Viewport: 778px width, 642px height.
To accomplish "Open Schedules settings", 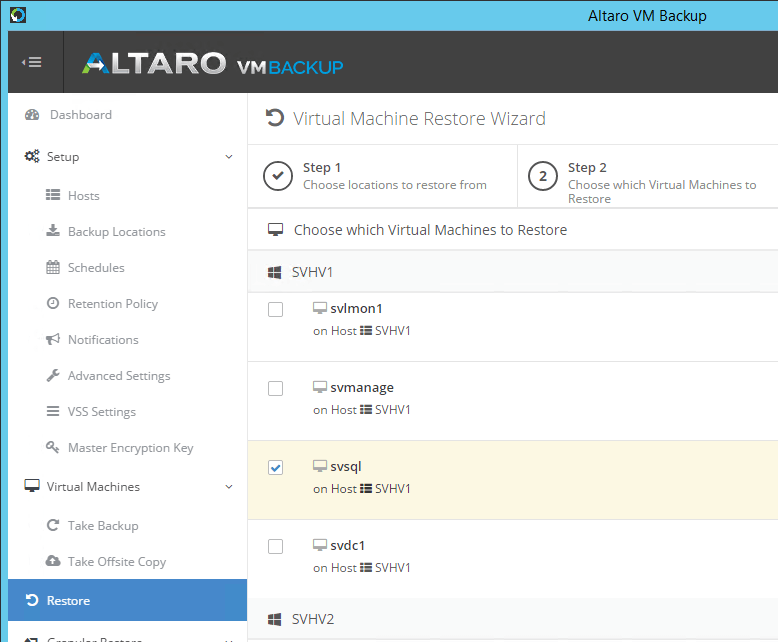I will (96, 267).
